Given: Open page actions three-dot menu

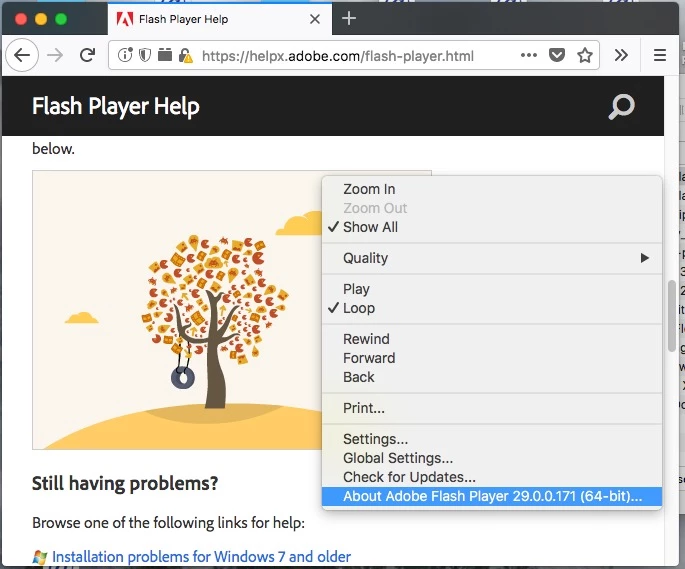Looking at the screenshot, I should [529, 55].
